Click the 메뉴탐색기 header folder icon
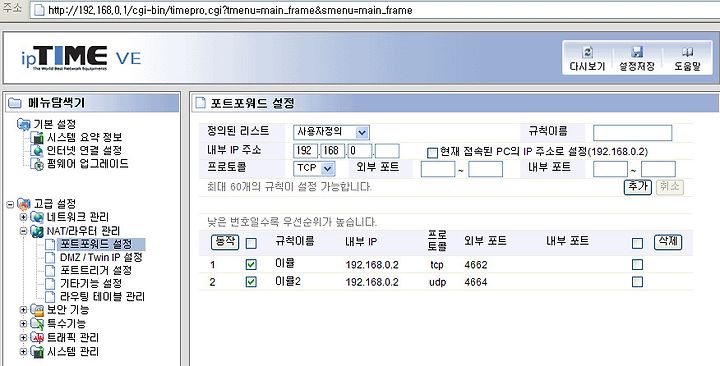The height and width of the screenshot is (366, 720). pyautogui.click(x=15, y=103)
